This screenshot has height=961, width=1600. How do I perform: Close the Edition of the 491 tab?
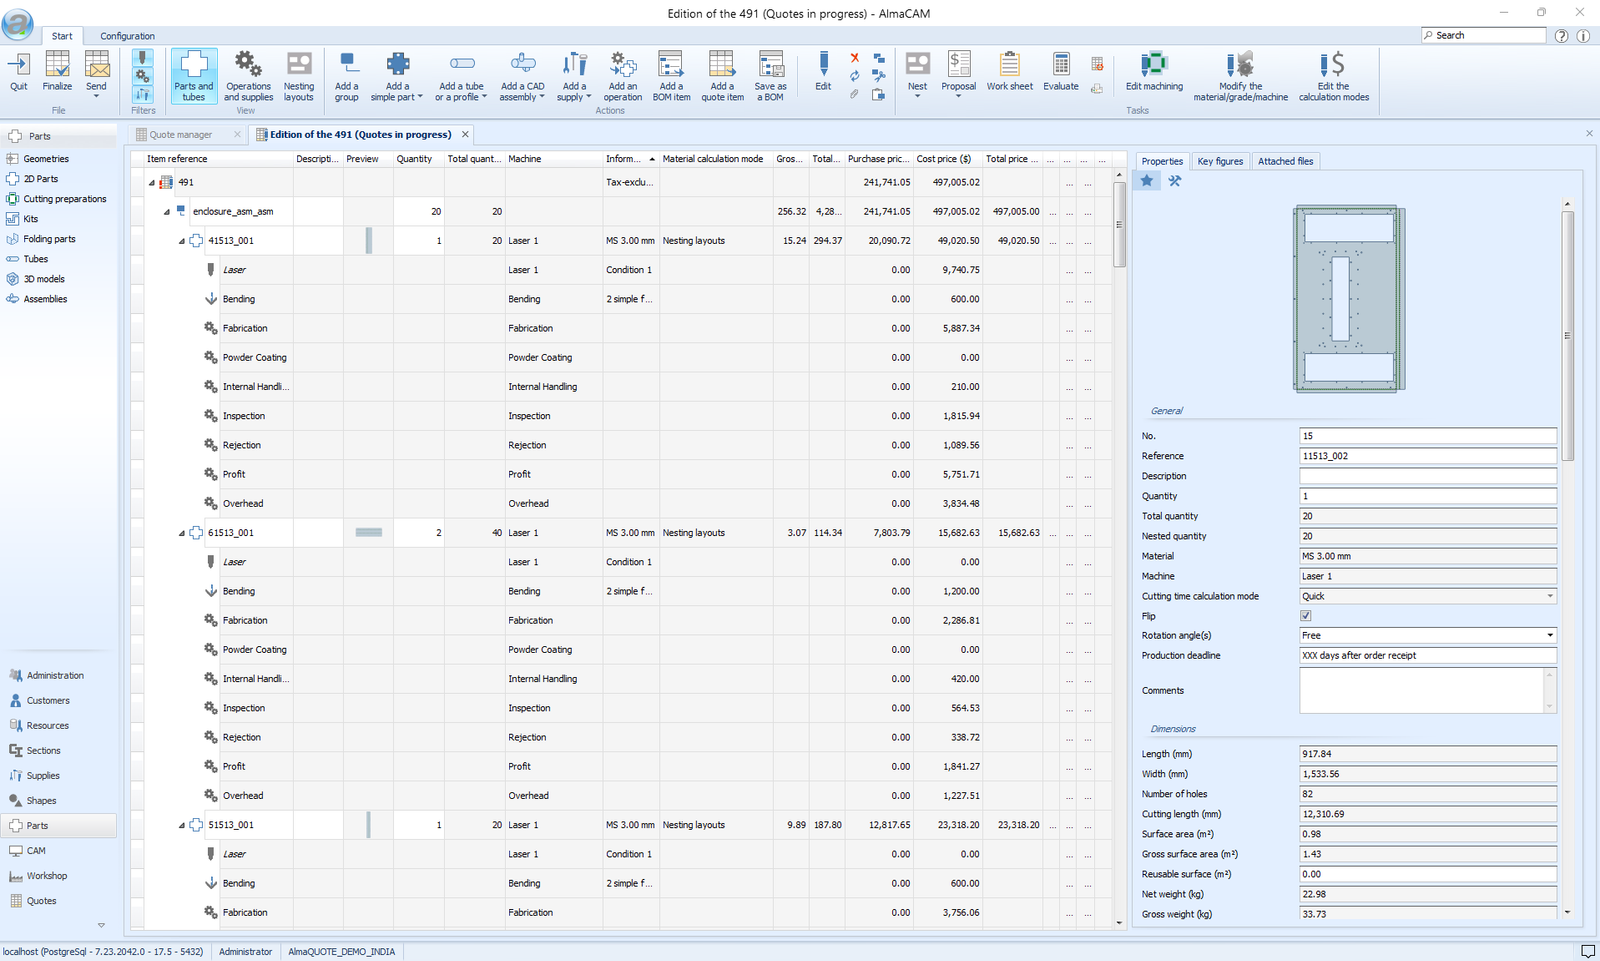pyautogui.click(x=465, y=134)
